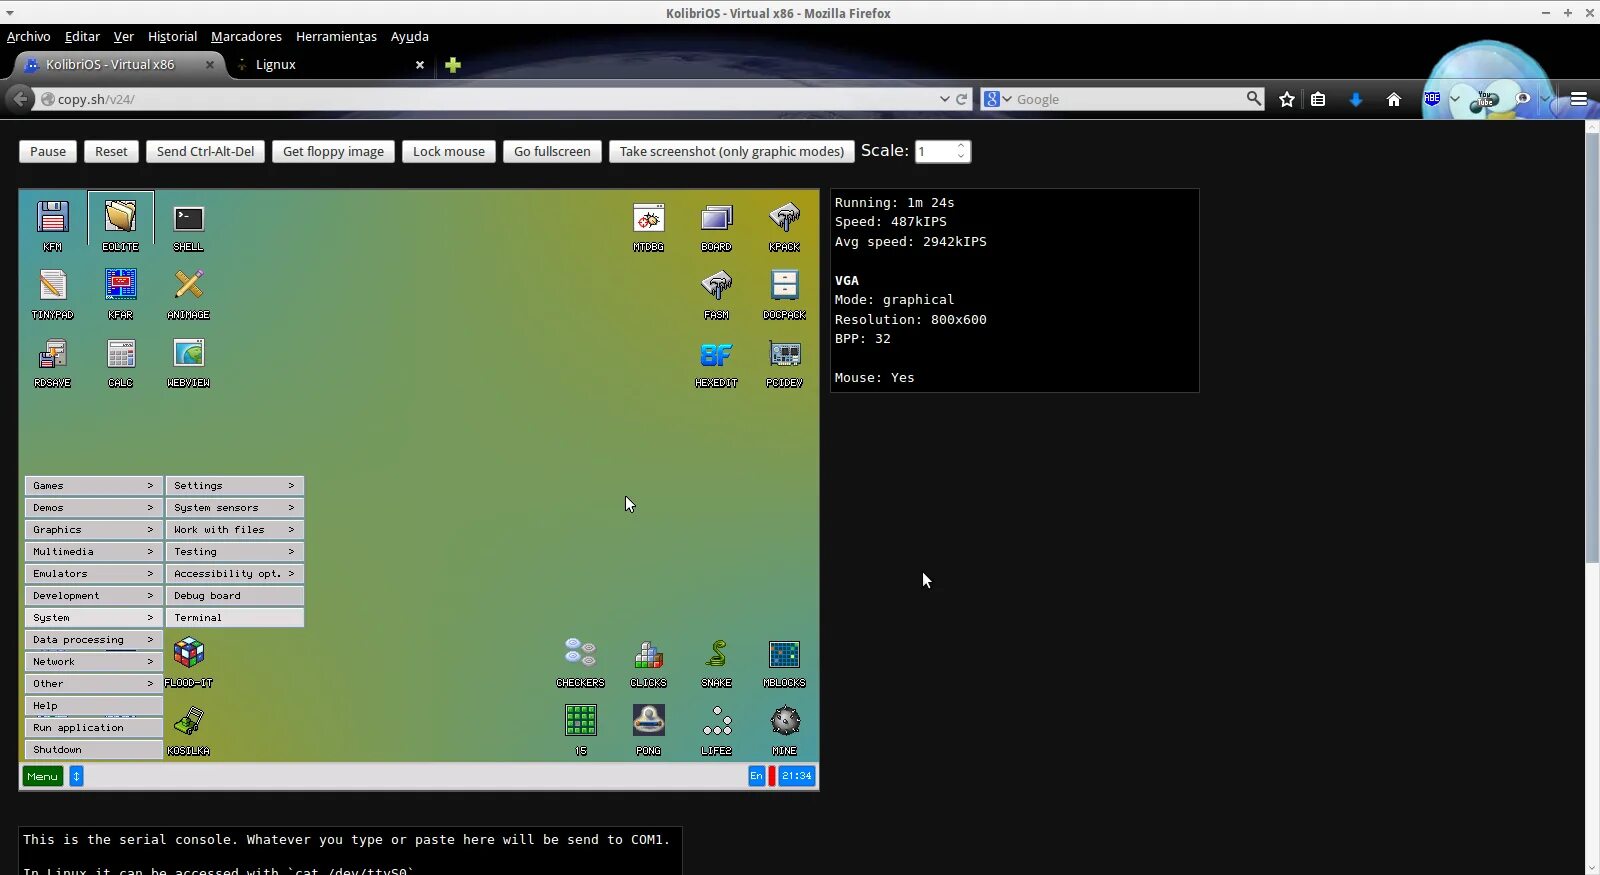Expand the Graphics submenu
Screen dimensions: 1600x875
pos(93,530)
